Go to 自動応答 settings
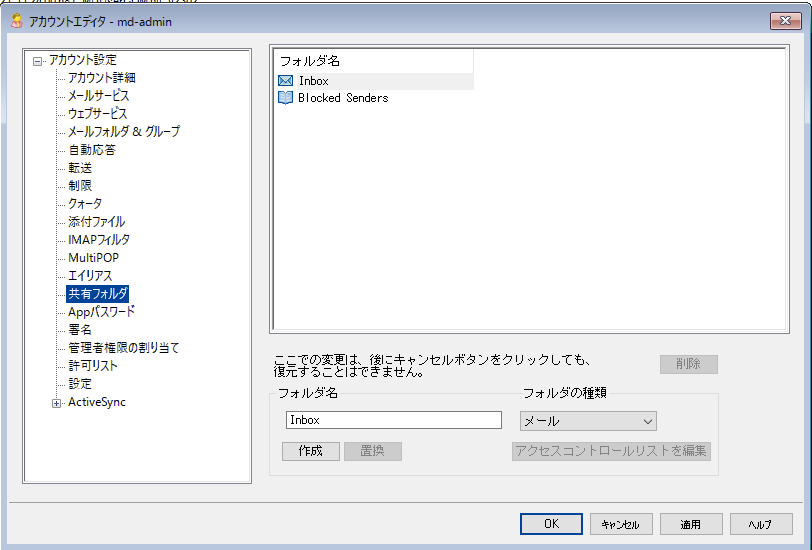The image size is (812, 550). (91, 150)
